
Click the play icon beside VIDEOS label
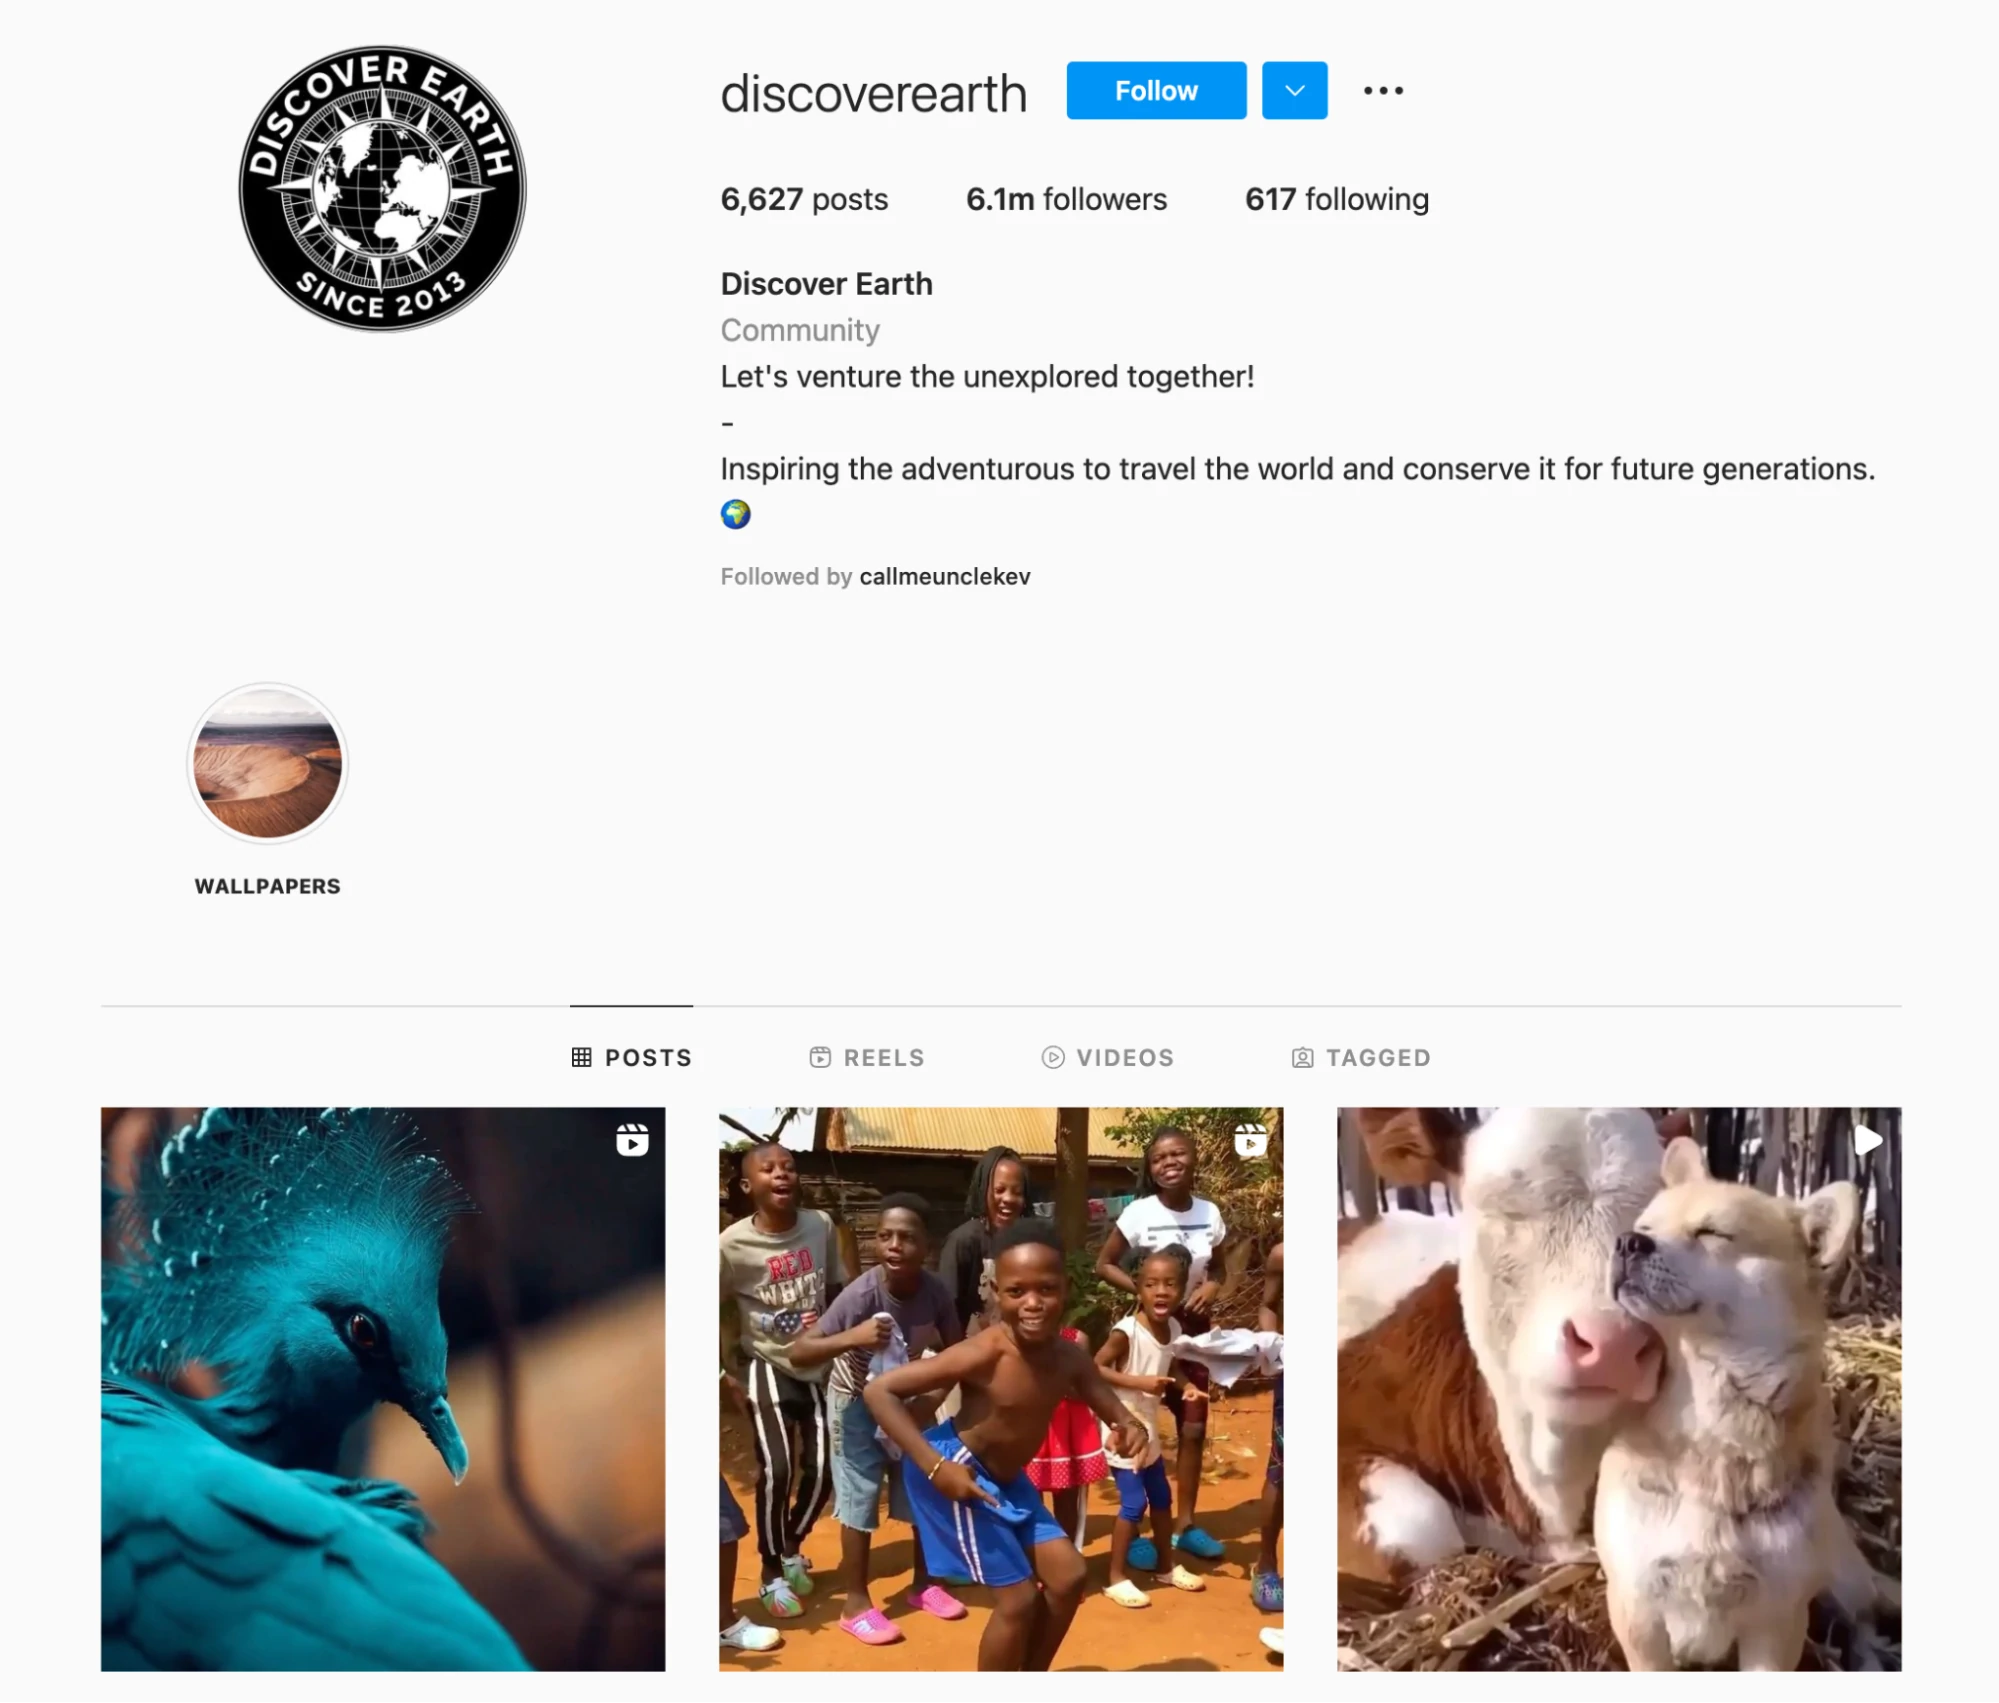[x=1053, y=1057]
